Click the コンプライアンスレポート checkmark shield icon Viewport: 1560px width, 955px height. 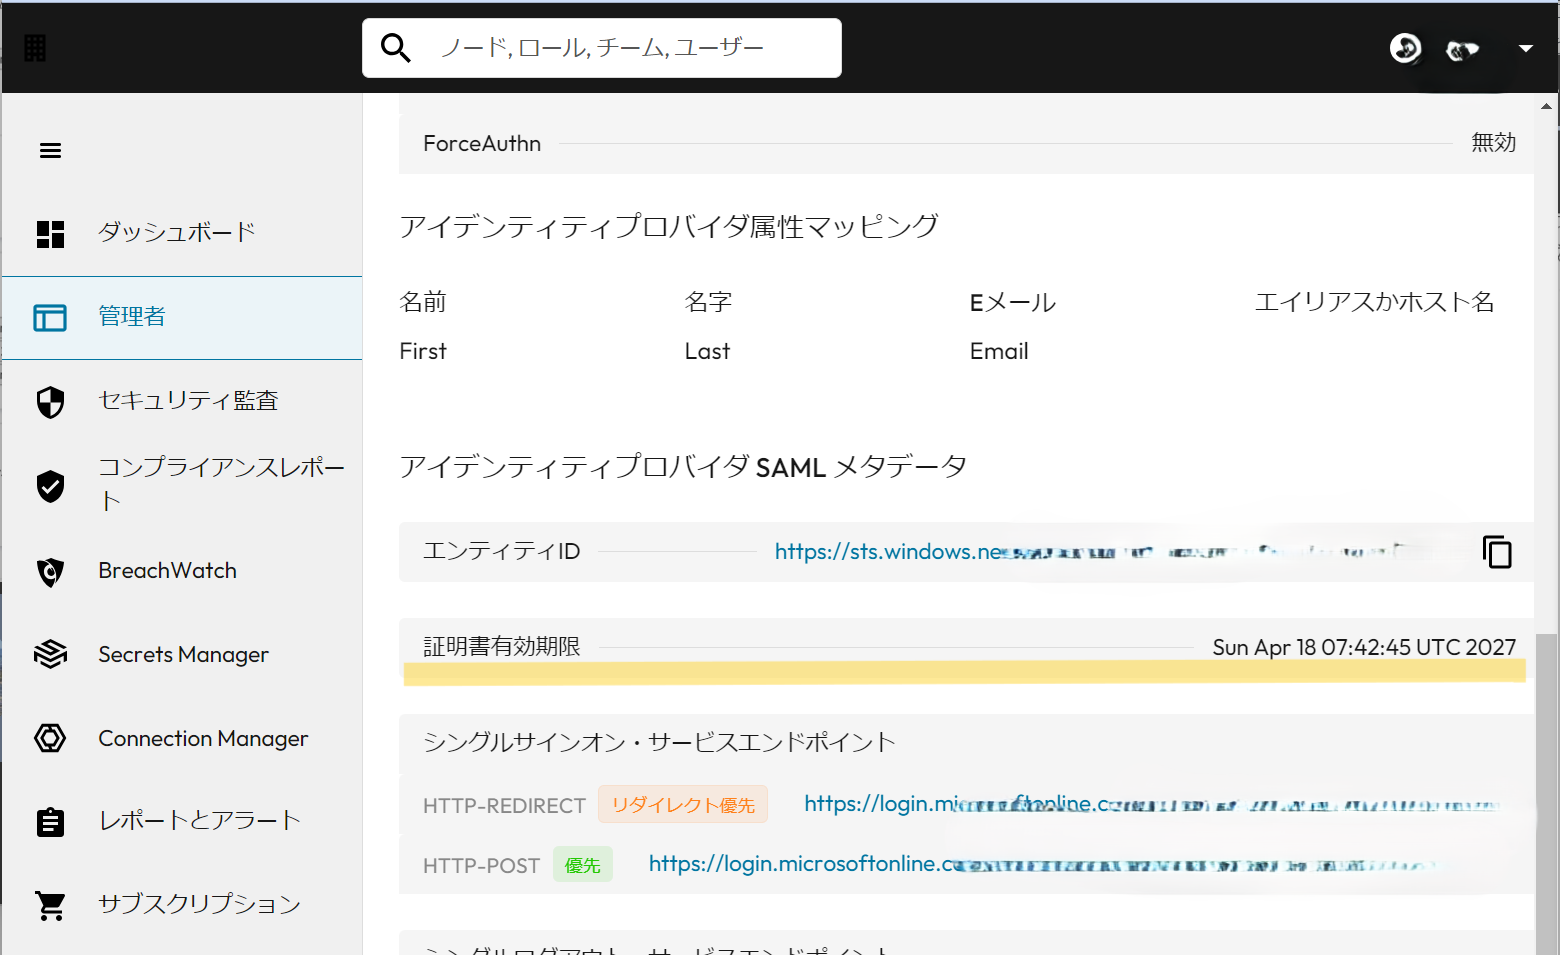(x=50, y=485)
